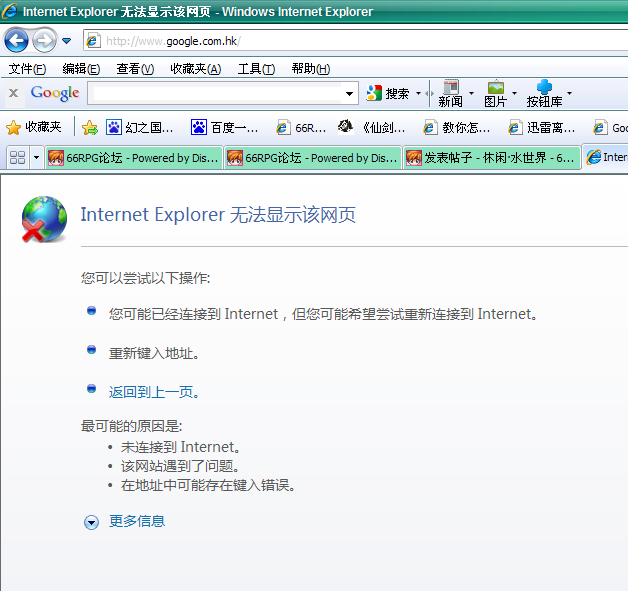This screenshot has width=628, height=591.
Task: Open the 《仙剑 favorite link
Action: coord(372,128)
